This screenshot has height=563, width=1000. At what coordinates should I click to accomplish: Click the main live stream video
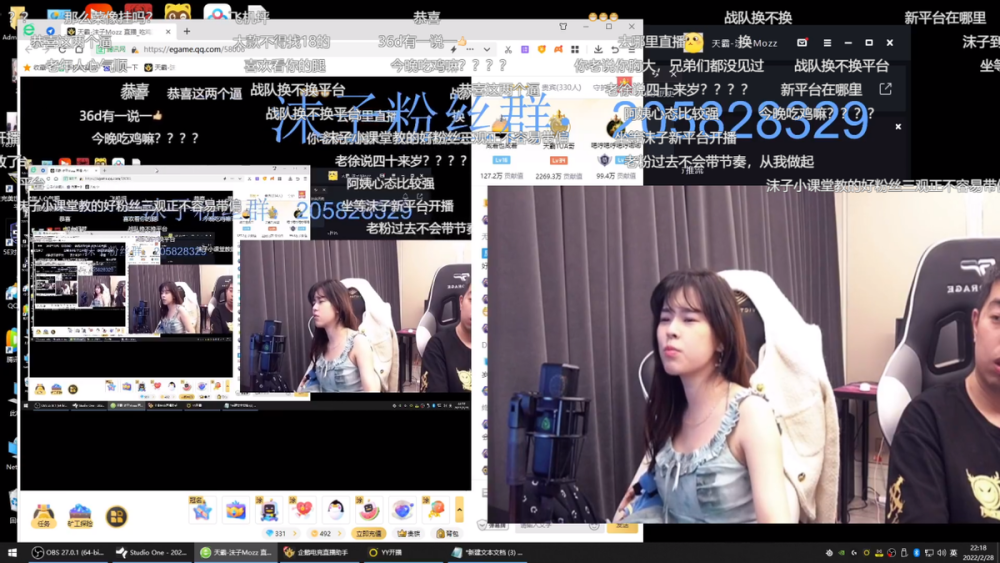pos(246,284)
